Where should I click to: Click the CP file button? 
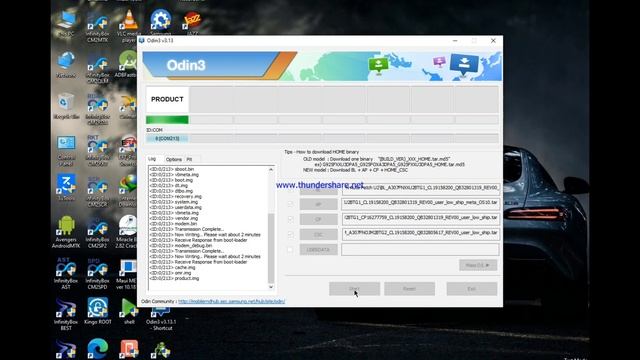(318, 219)
